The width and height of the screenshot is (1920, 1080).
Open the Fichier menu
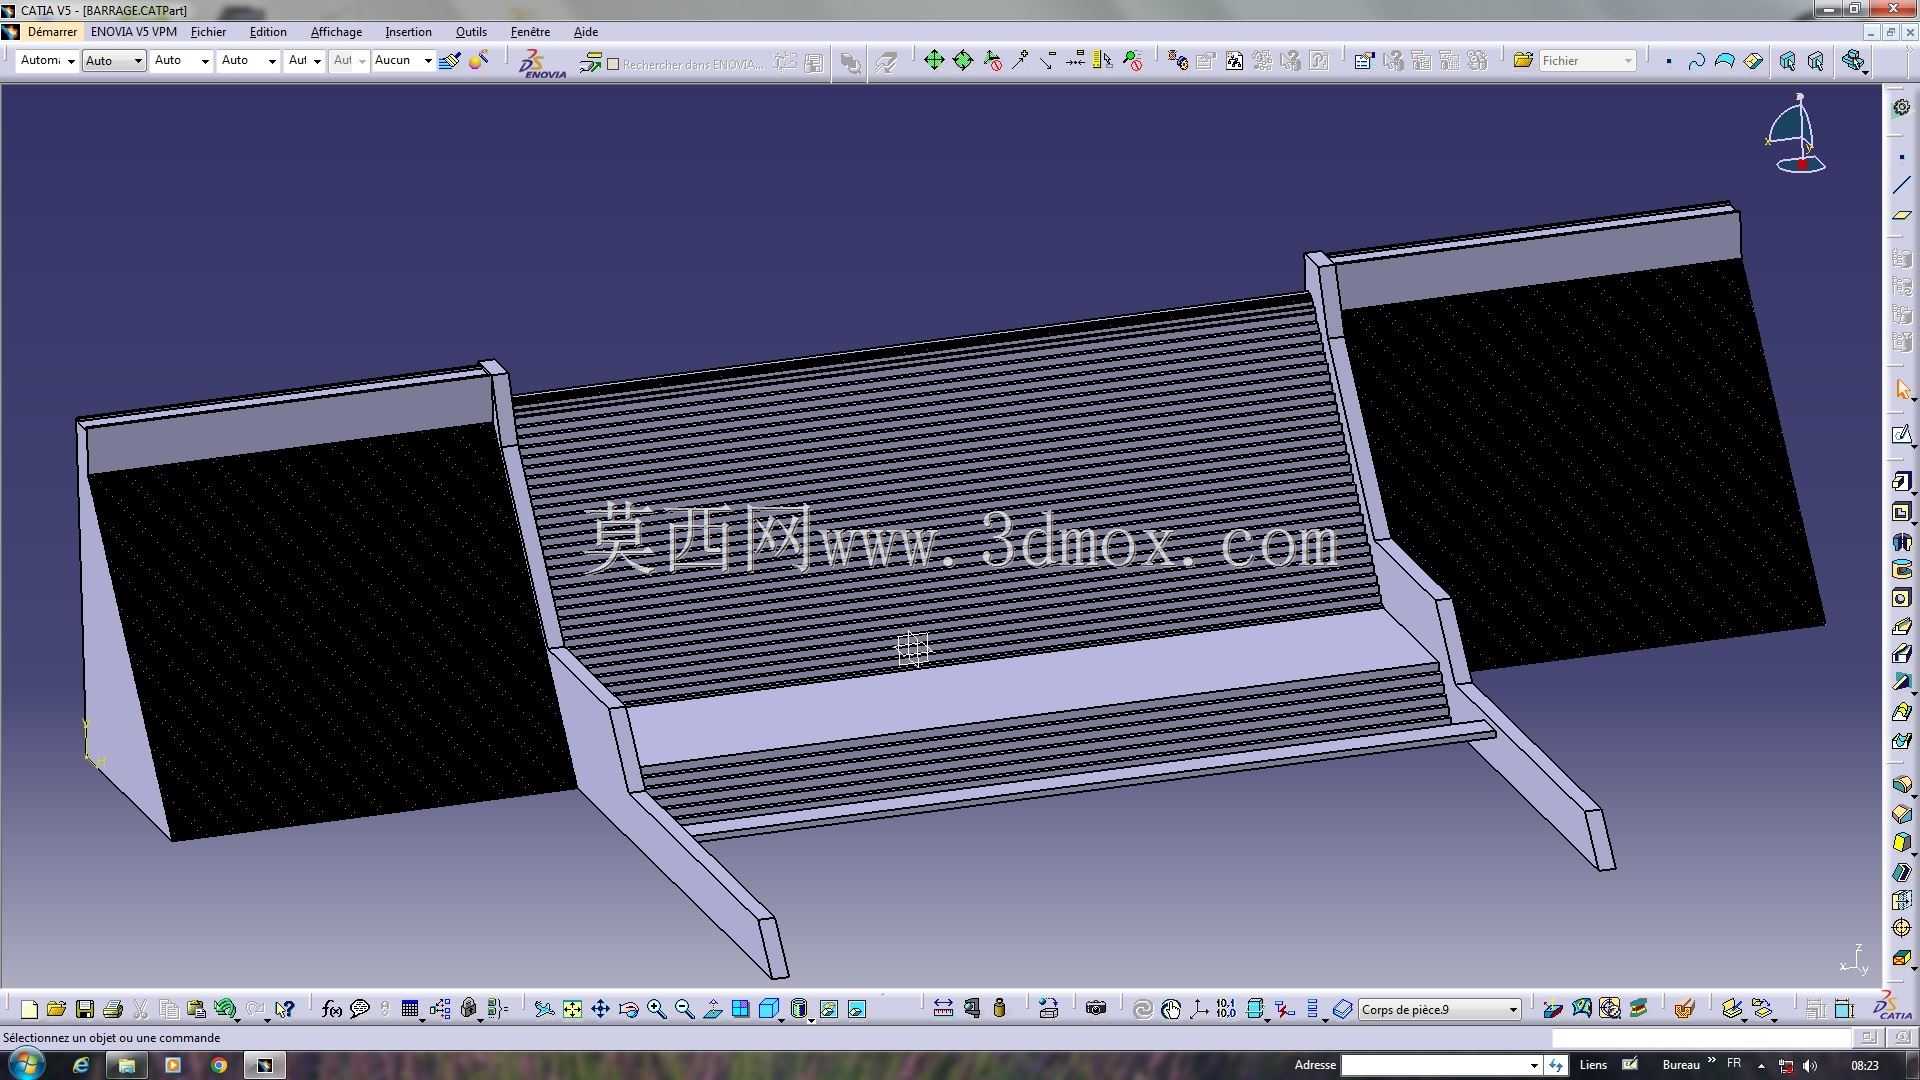click(x=208, y=32)
